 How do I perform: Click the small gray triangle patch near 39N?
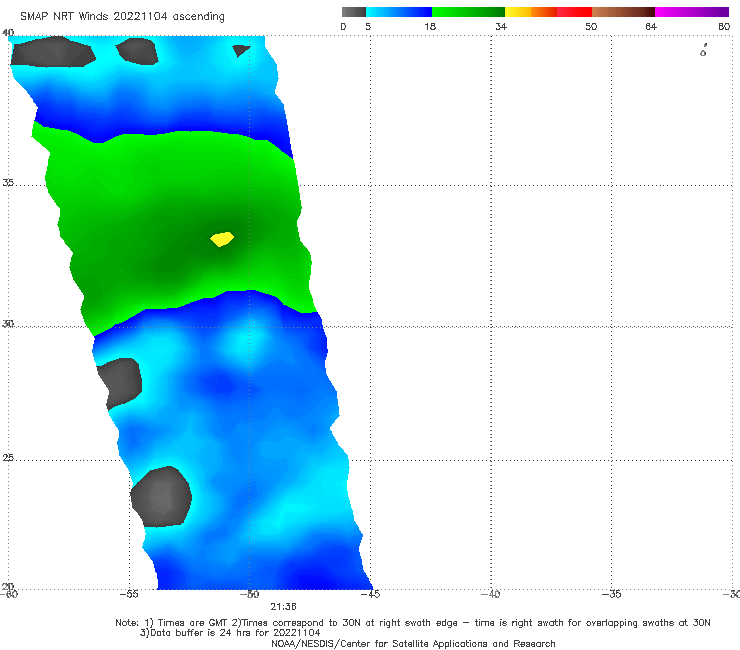point(241,50)
